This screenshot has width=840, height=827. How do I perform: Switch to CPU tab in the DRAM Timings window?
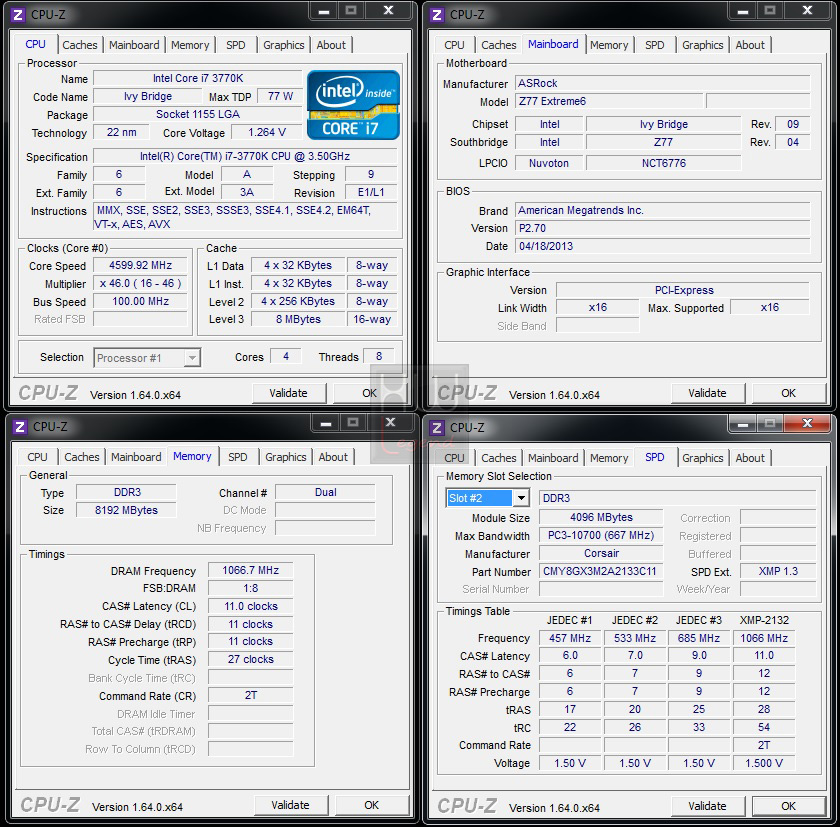point(38,457)
